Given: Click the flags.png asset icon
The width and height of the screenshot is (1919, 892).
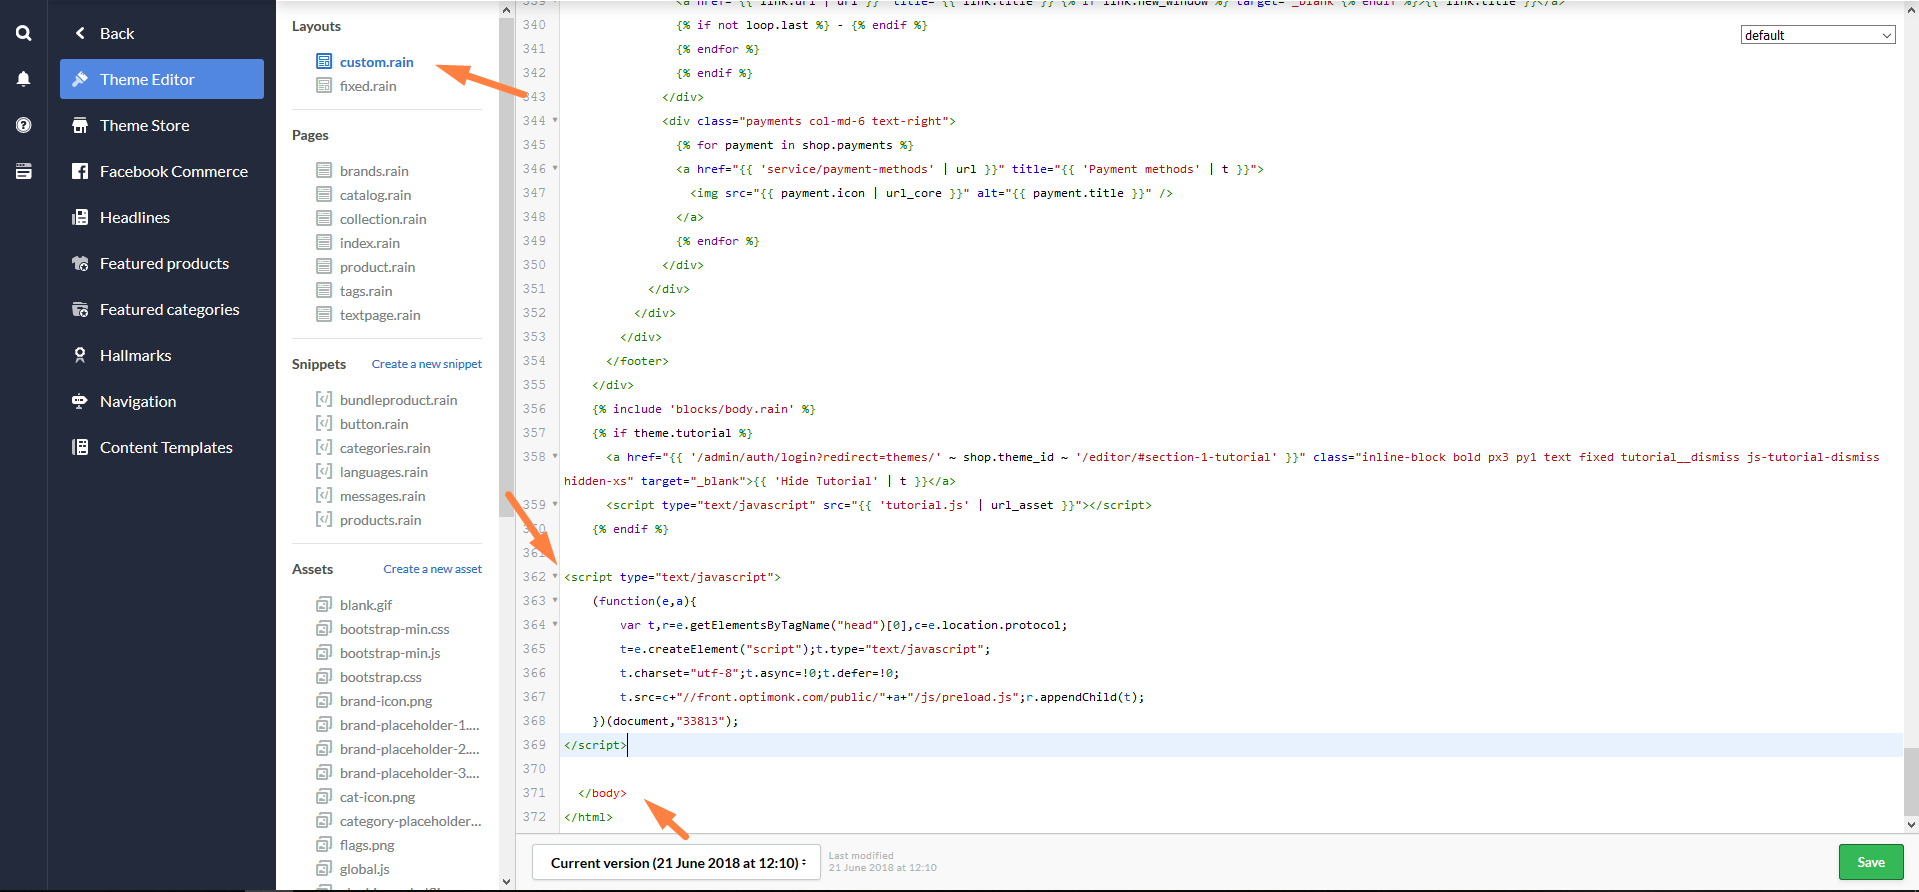Looking at the screenshot, I should tap(324, 844).
